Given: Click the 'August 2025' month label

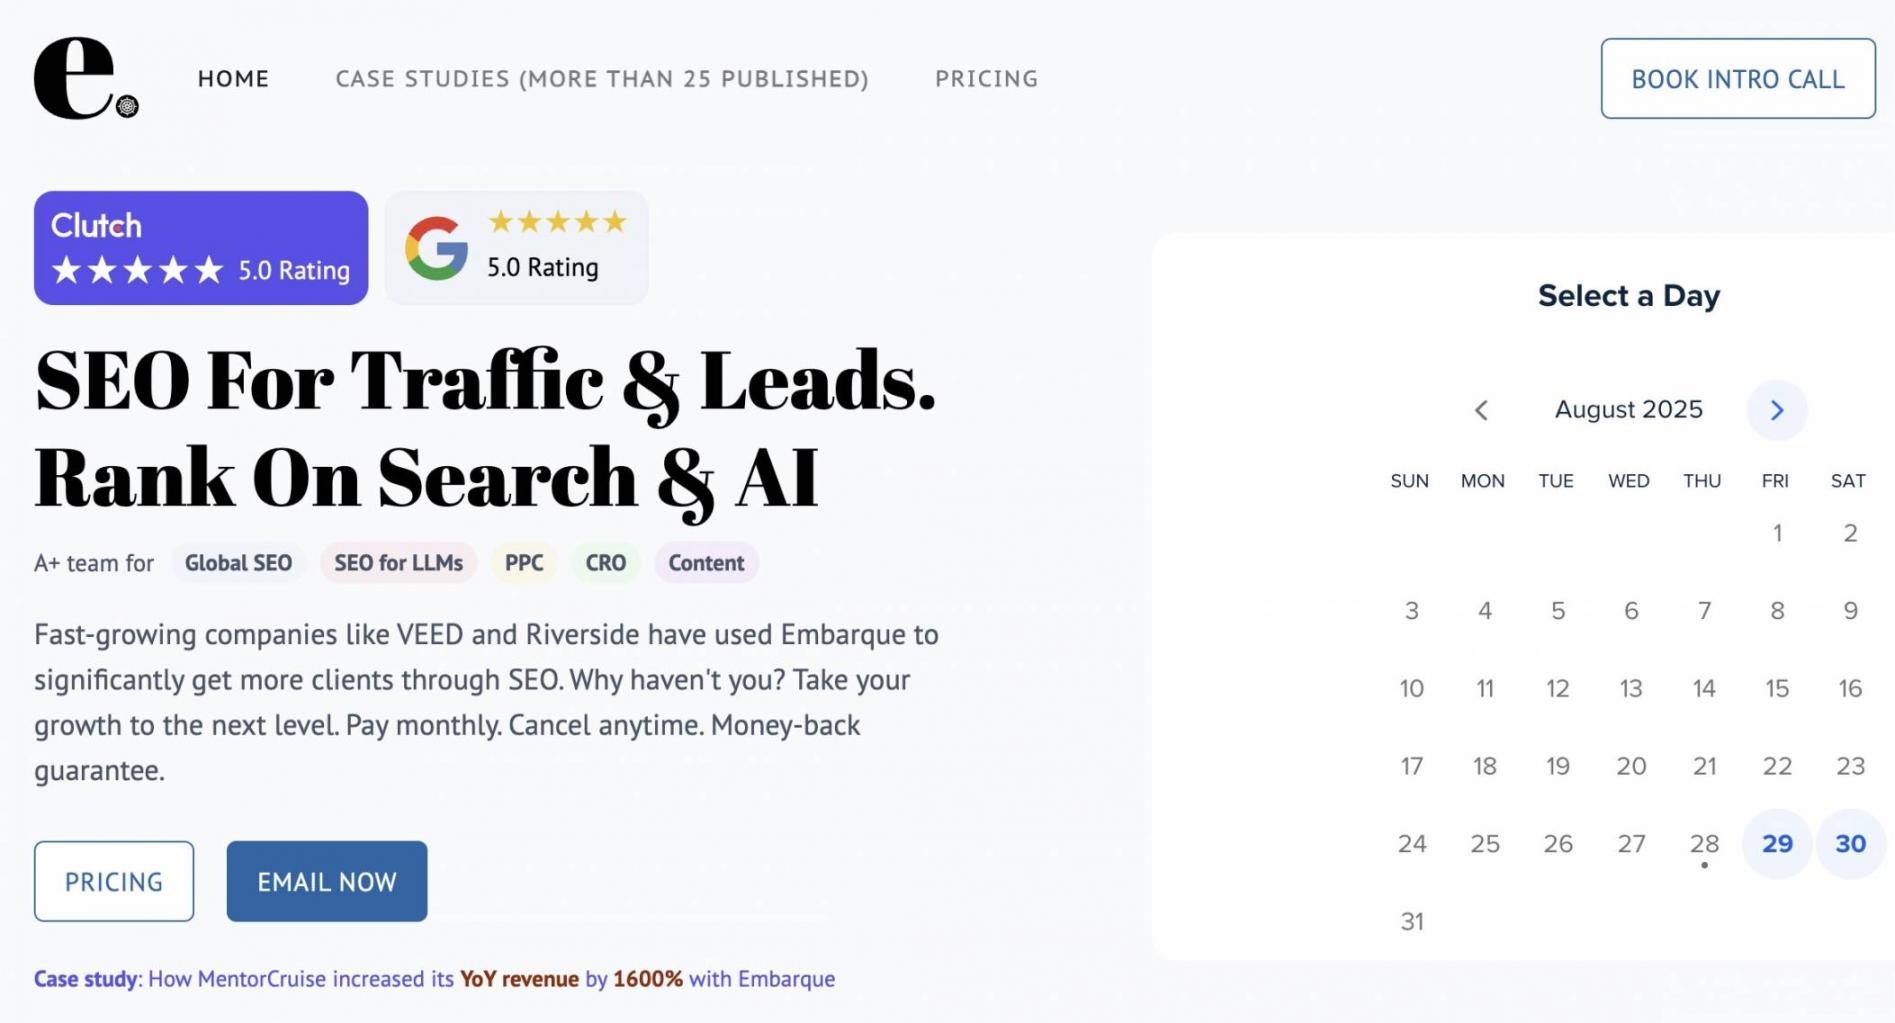Looking at the screenshot, I should tap(1628, 410).
